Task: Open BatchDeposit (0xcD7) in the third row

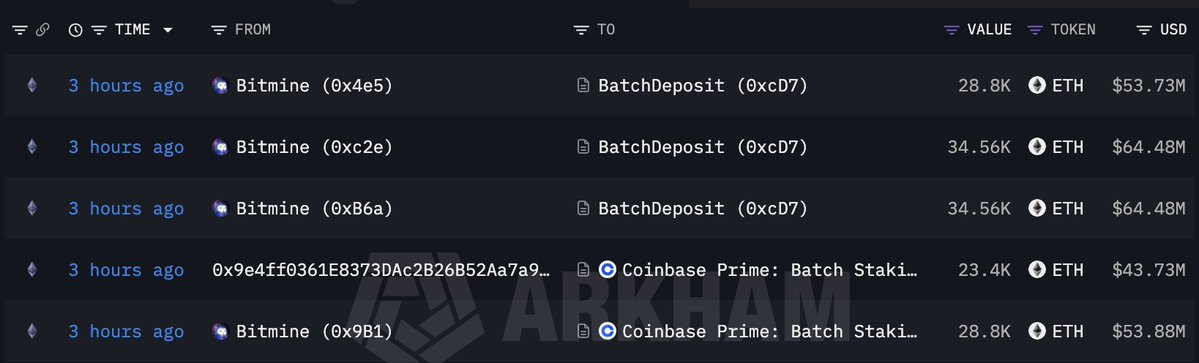Action: (x=703, y=208)
